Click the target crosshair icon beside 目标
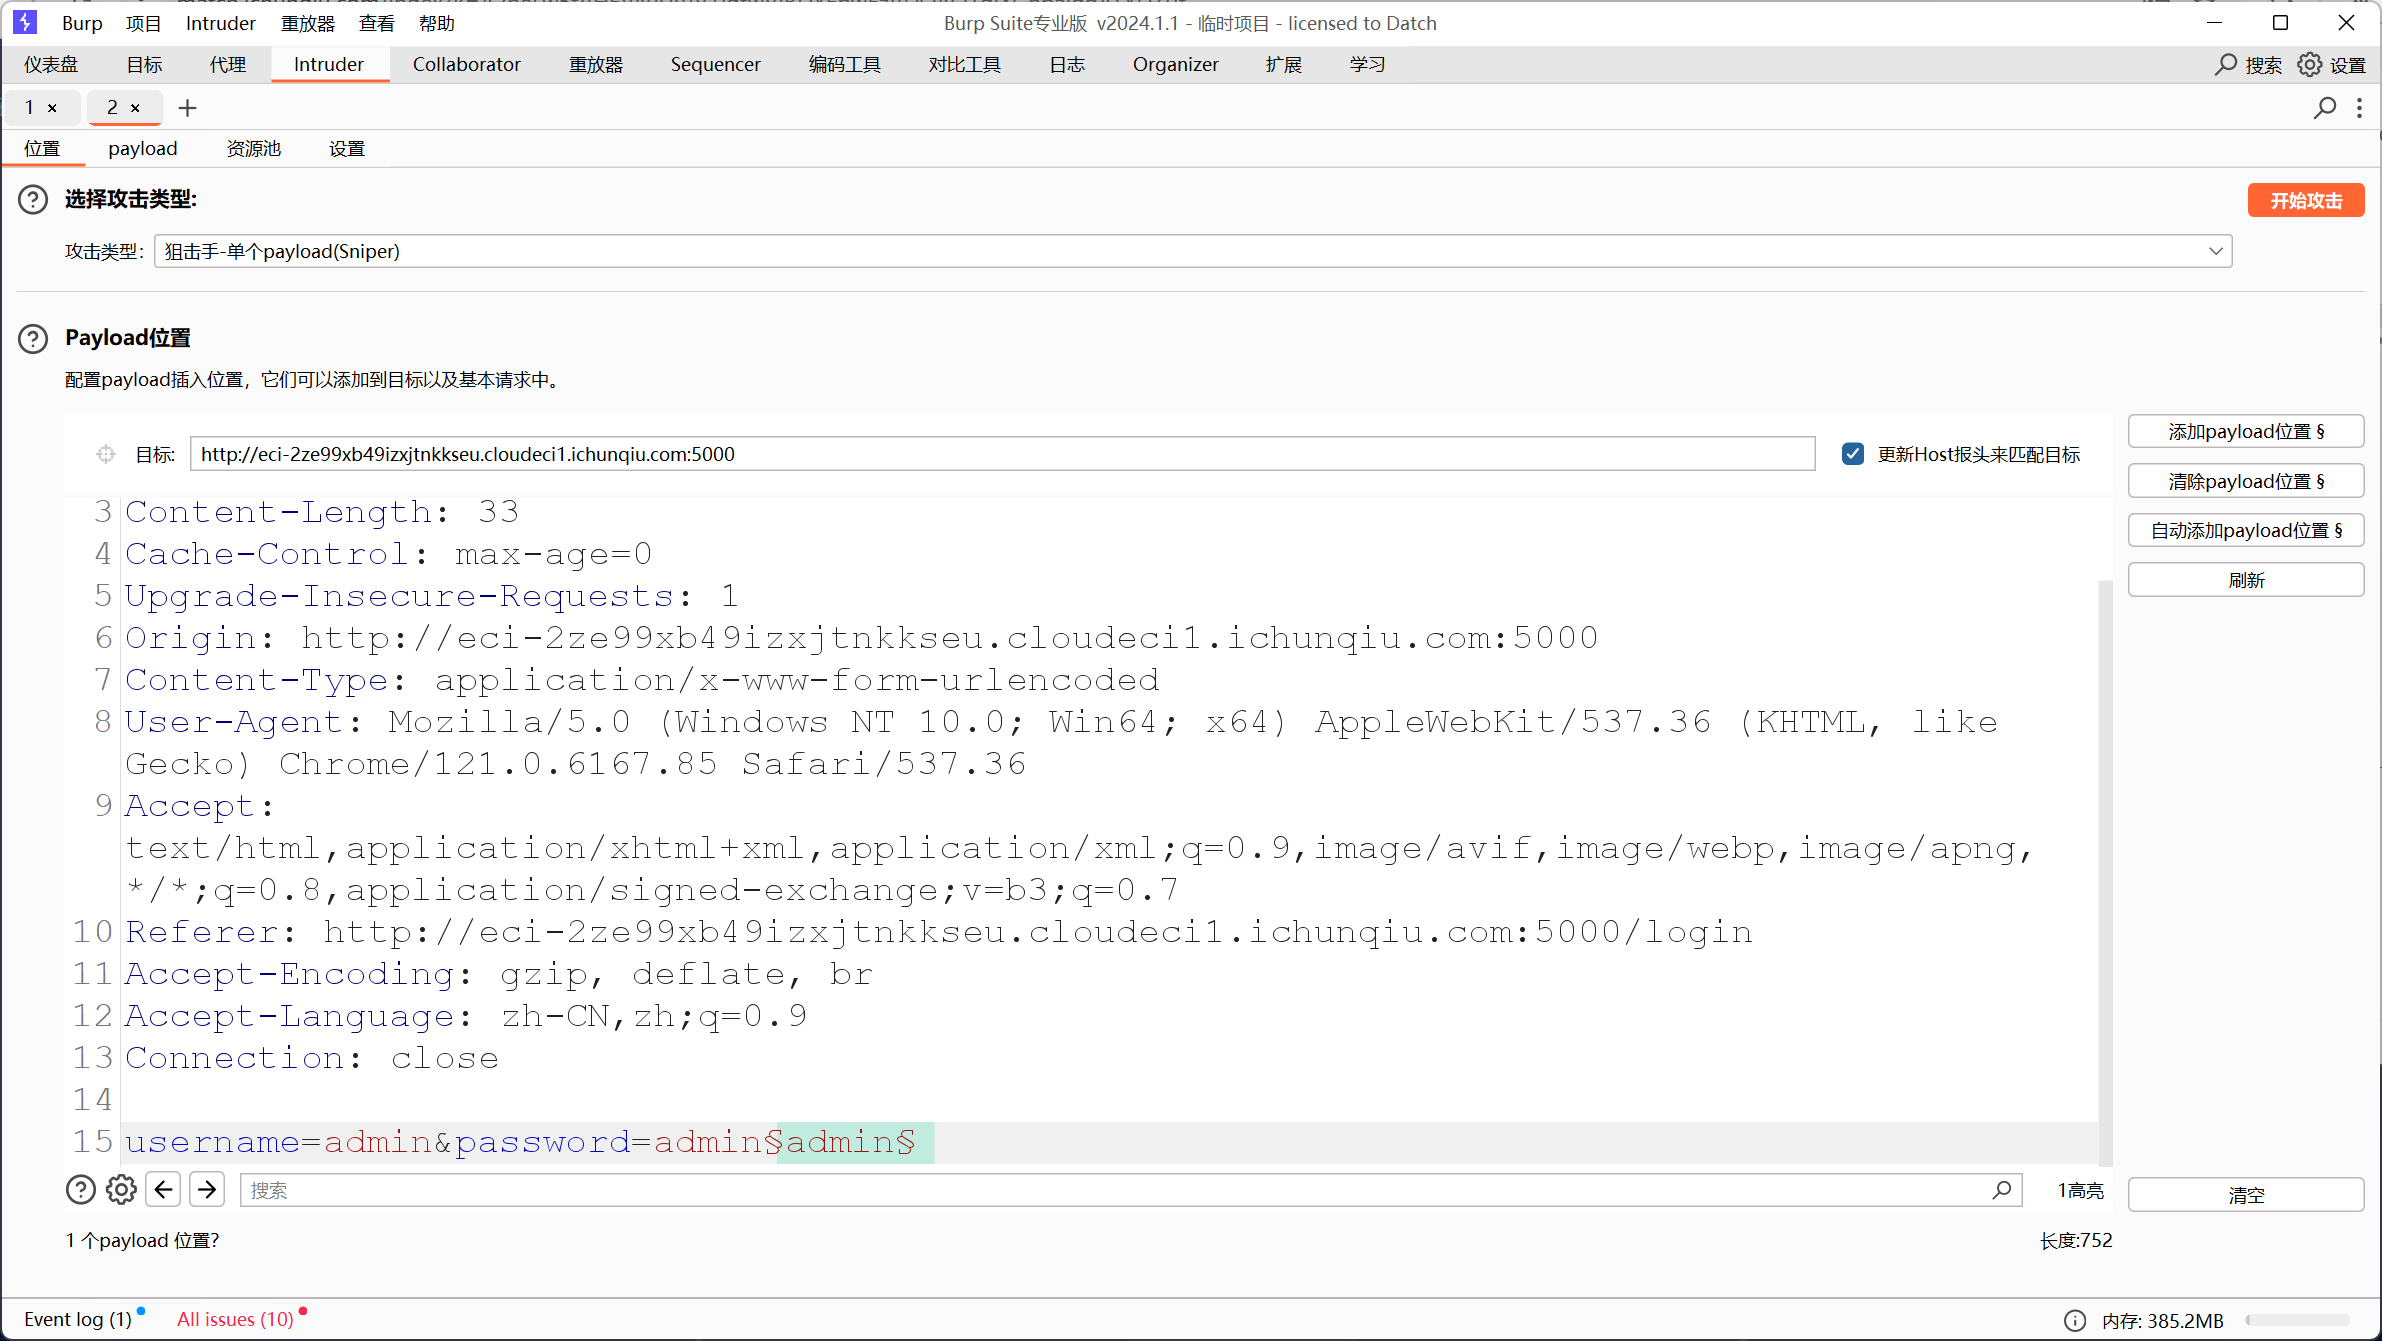This screenshot has height=1341, width=2382. [x=106, y=454]
